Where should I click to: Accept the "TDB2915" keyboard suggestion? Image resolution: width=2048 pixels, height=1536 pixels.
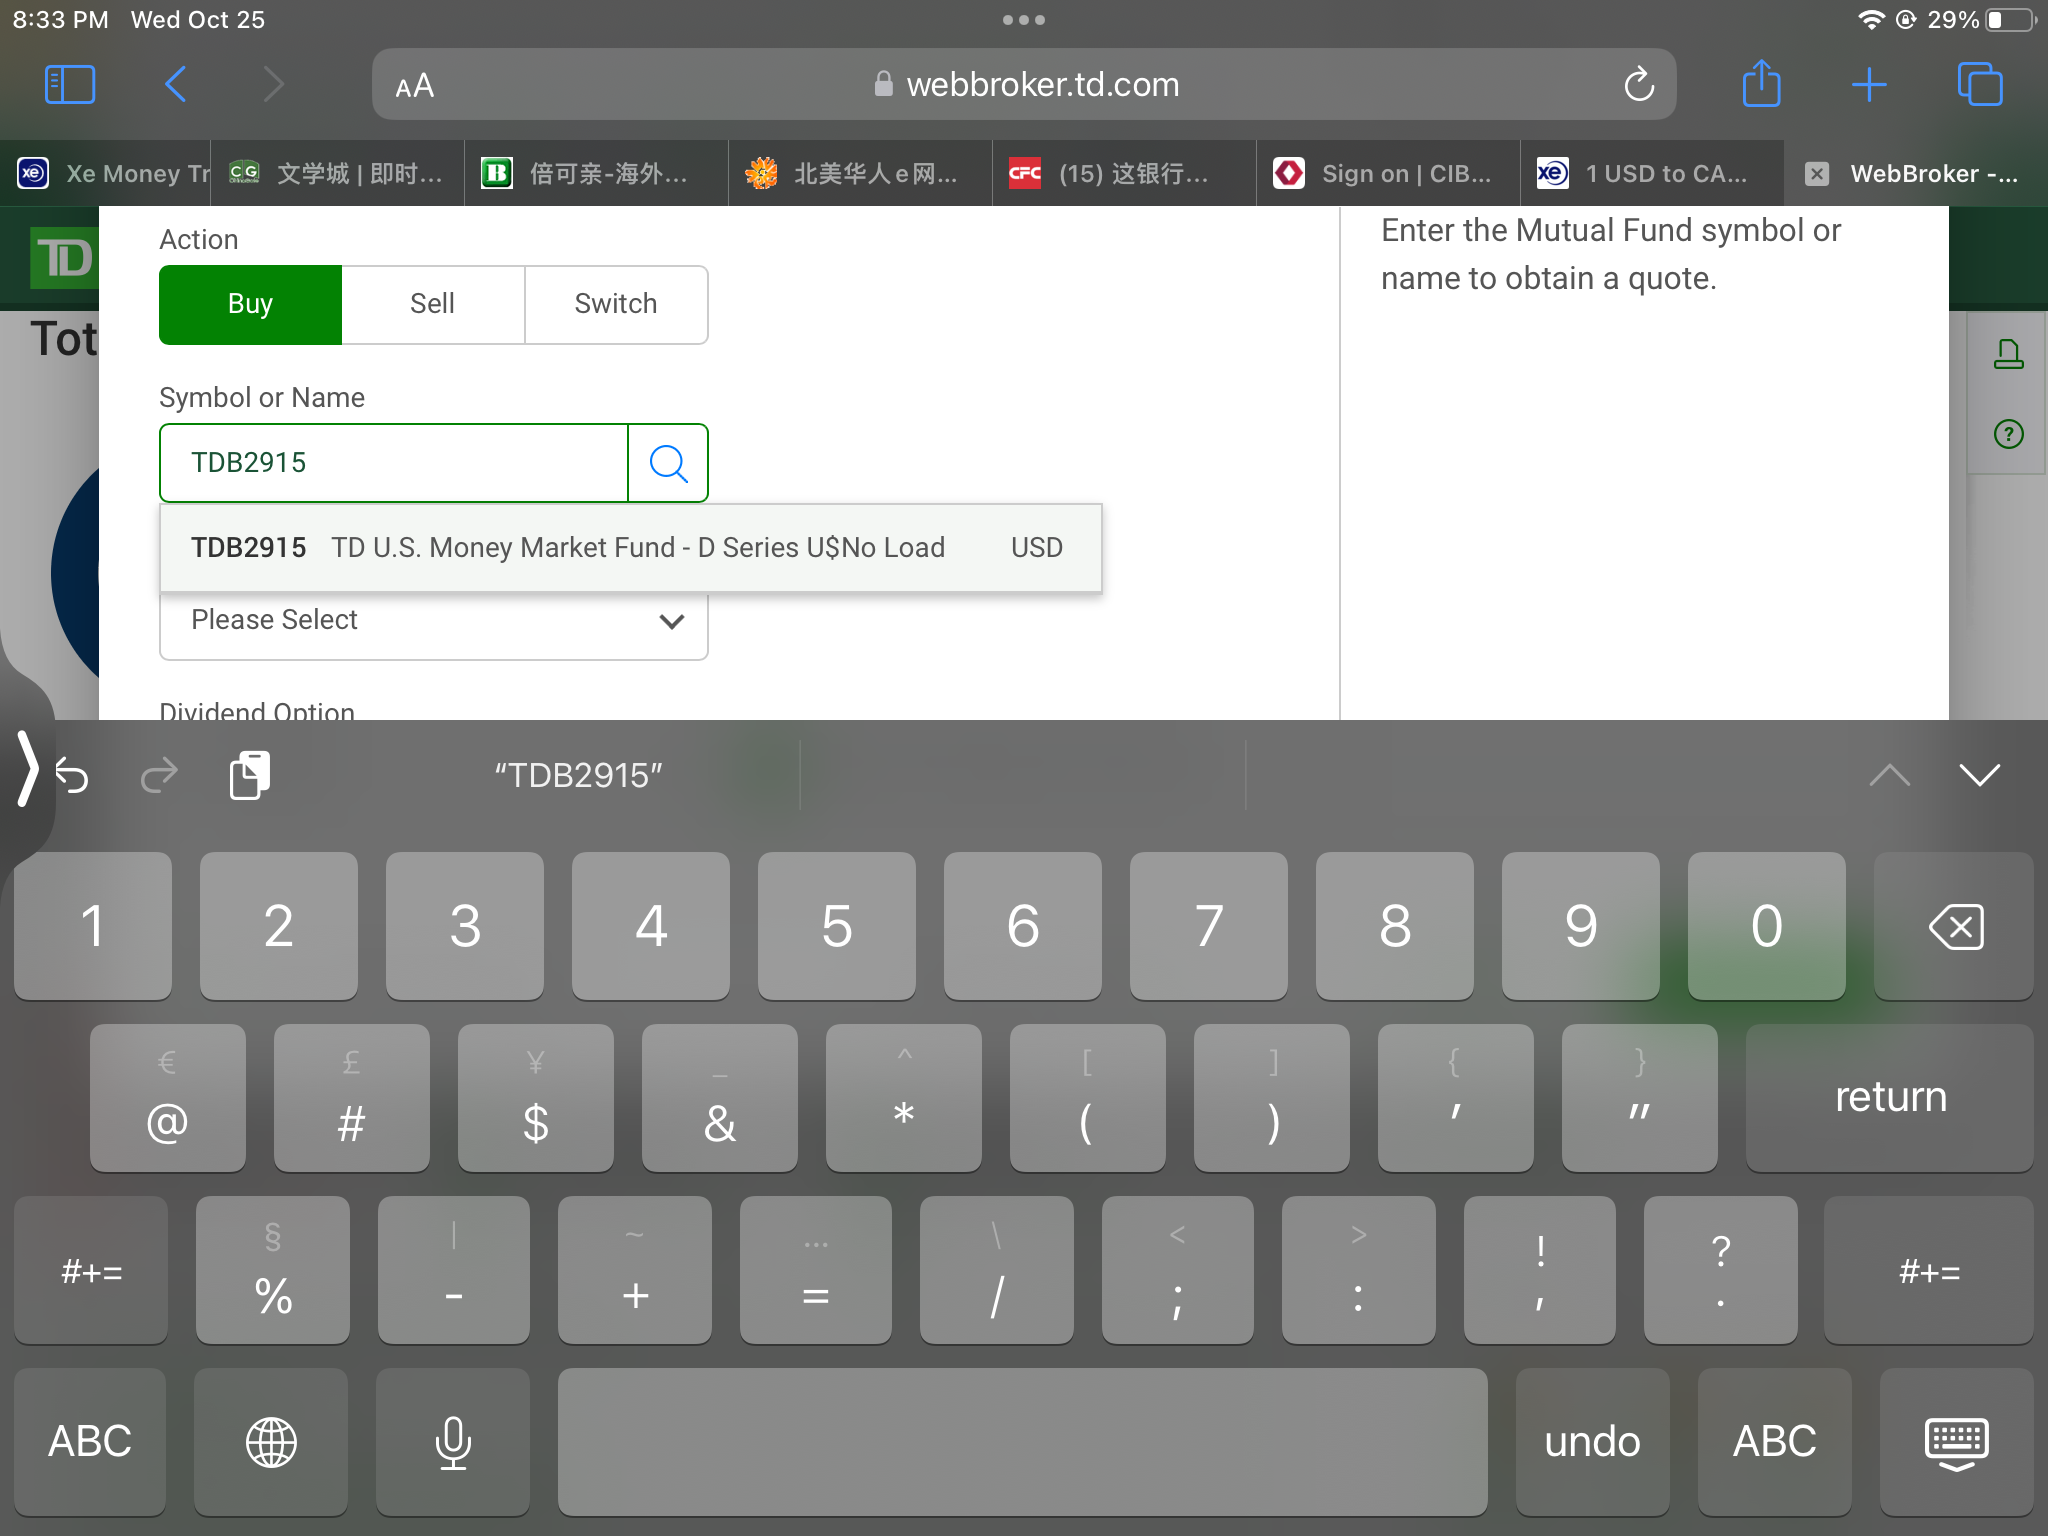tap(578, 776)
